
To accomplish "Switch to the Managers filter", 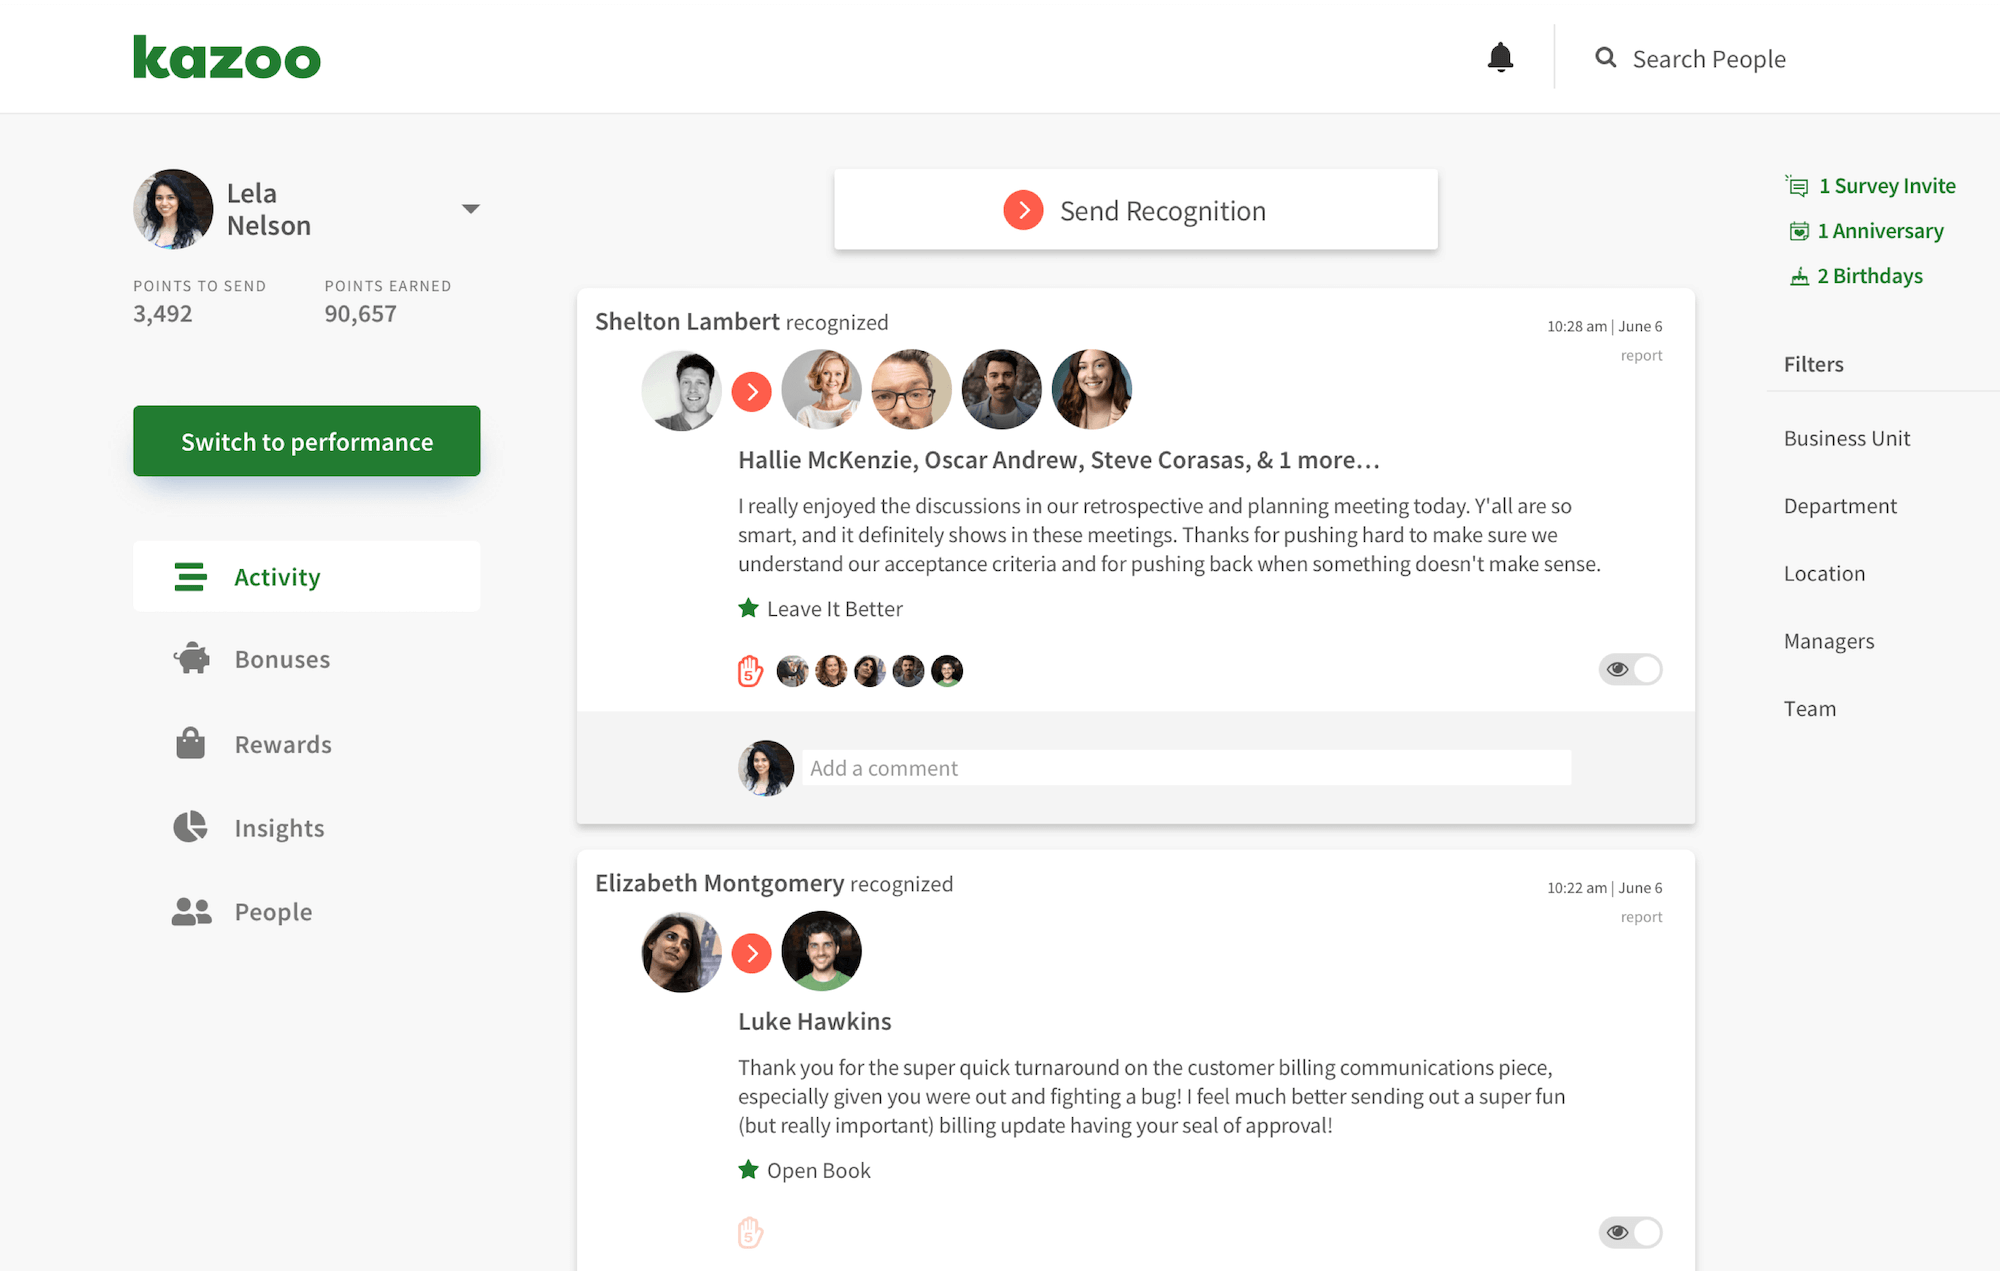I will 1828,641.
